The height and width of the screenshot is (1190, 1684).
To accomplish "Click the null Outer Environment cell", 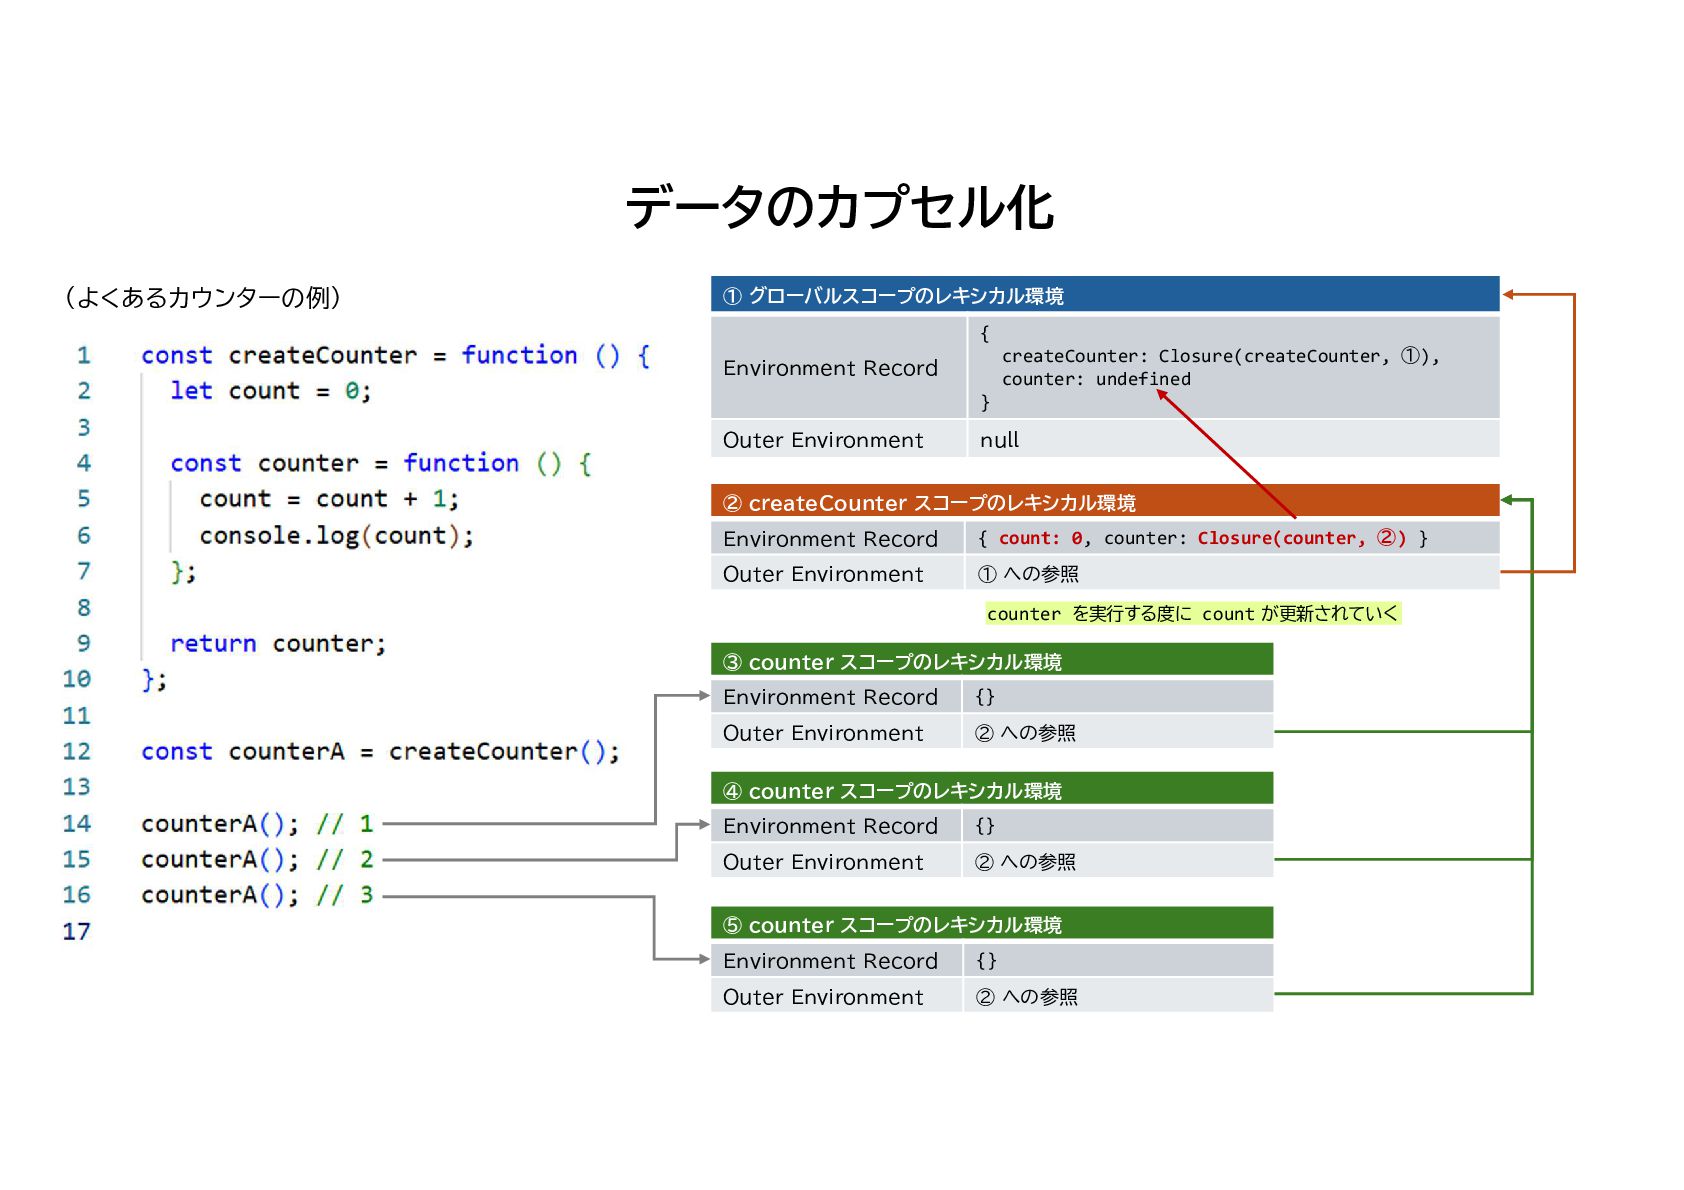I will click(x=1233, y=440).
